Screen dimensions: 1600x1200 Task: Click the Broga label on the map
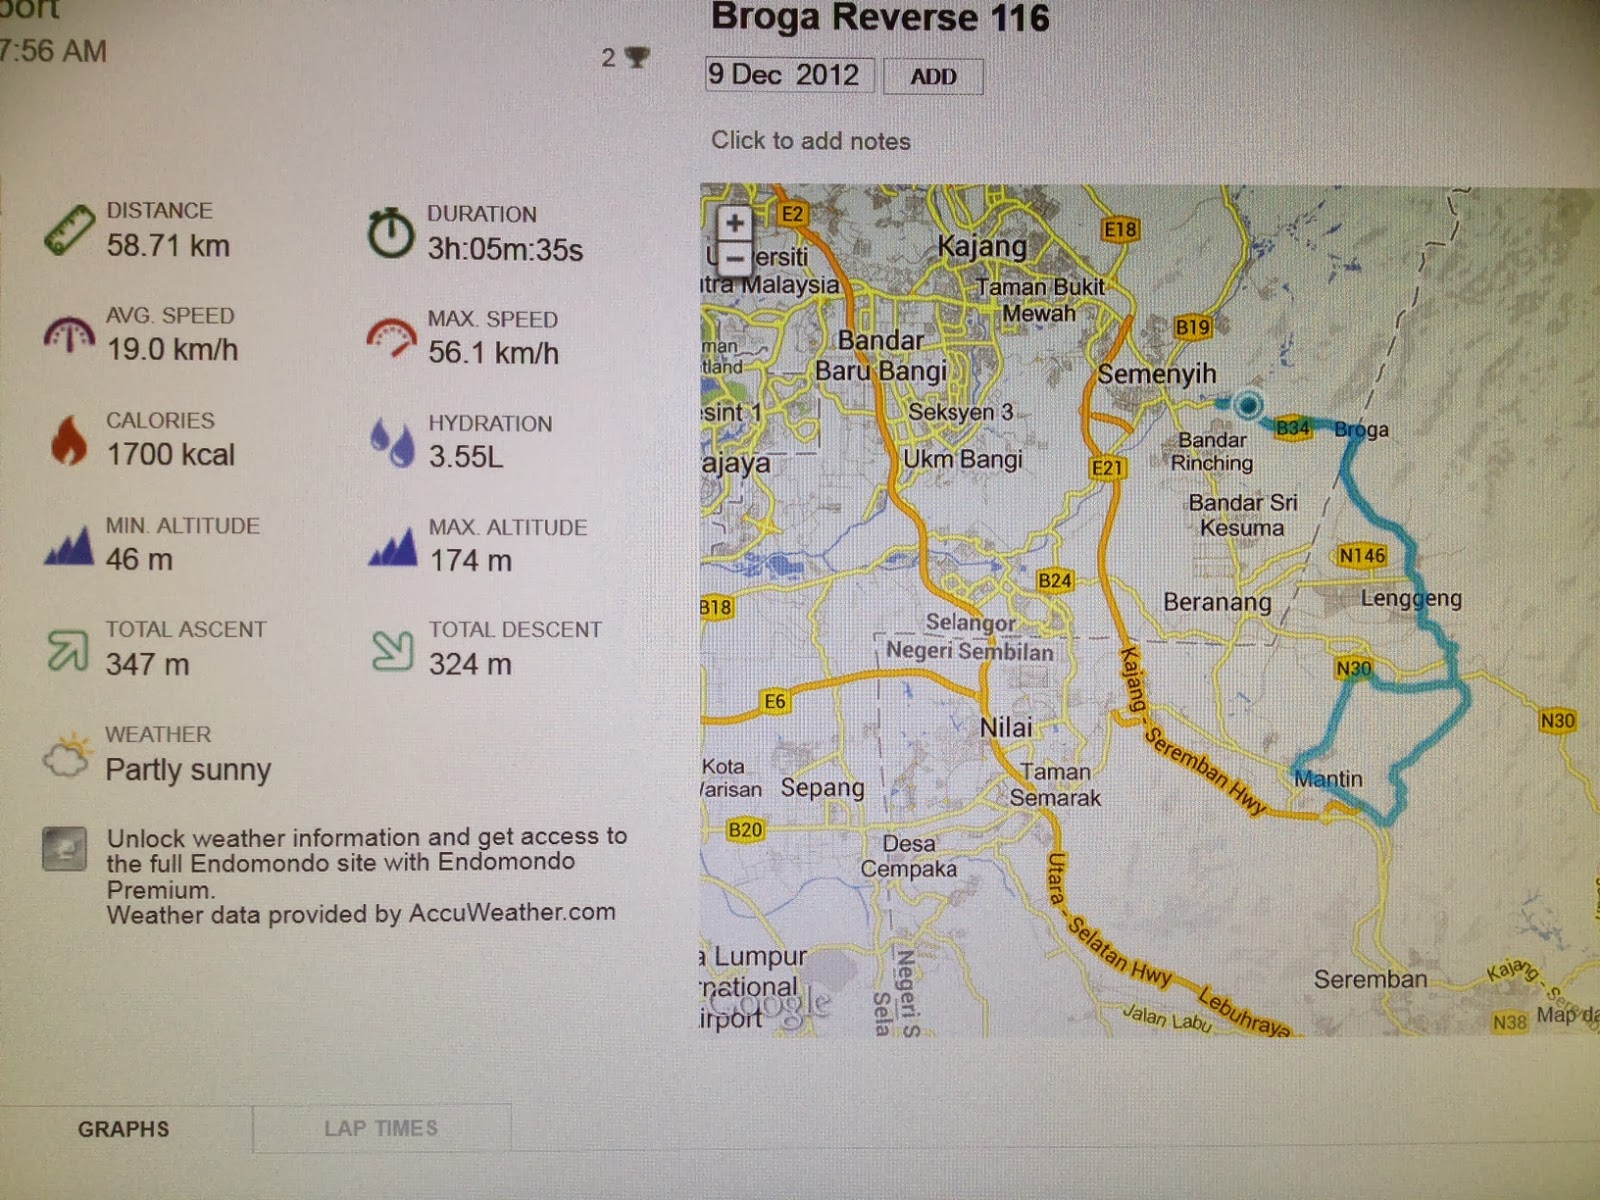(x=1362, y=430)
